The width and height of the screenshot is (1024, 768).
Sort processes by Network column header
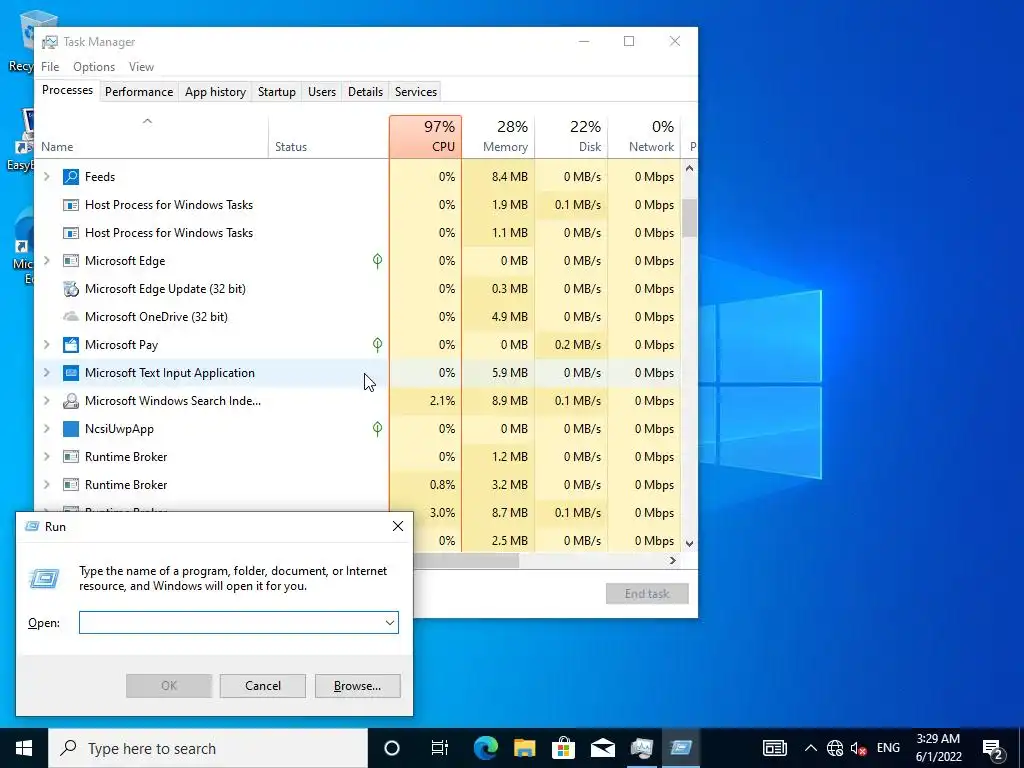pyautogui.click(x=645, y=137)
